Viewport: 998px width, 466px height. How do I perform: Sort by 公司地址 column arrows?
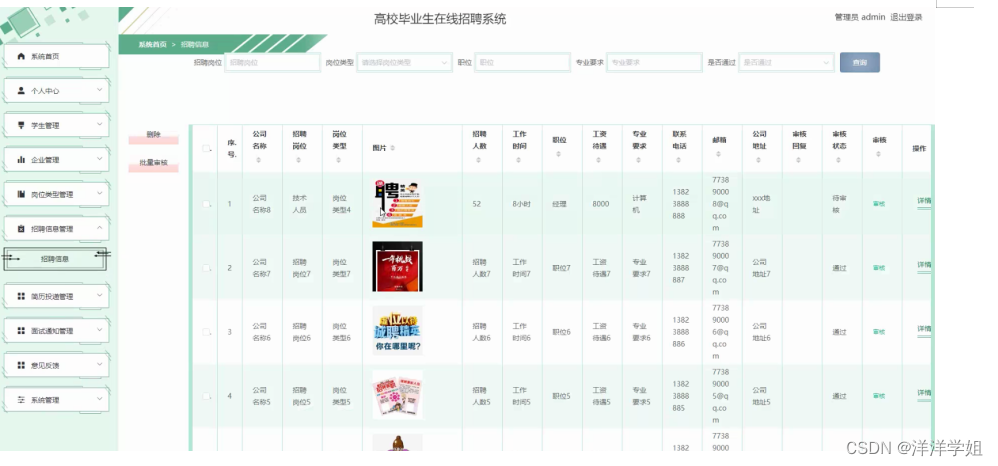pos(759,160)
